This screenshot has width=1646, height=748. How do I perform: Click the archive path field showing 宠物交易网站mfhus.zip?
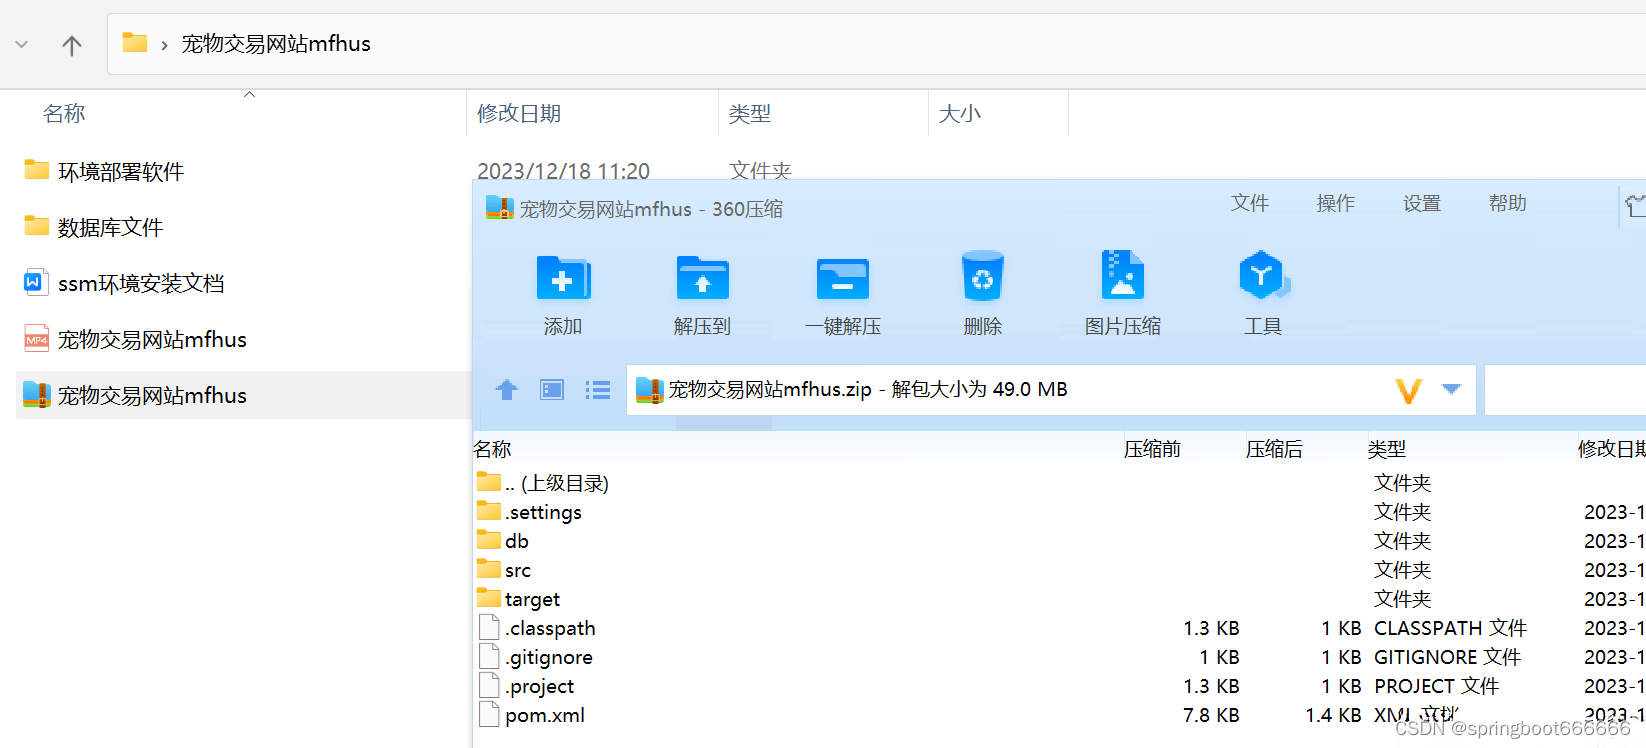(1052, 389)
